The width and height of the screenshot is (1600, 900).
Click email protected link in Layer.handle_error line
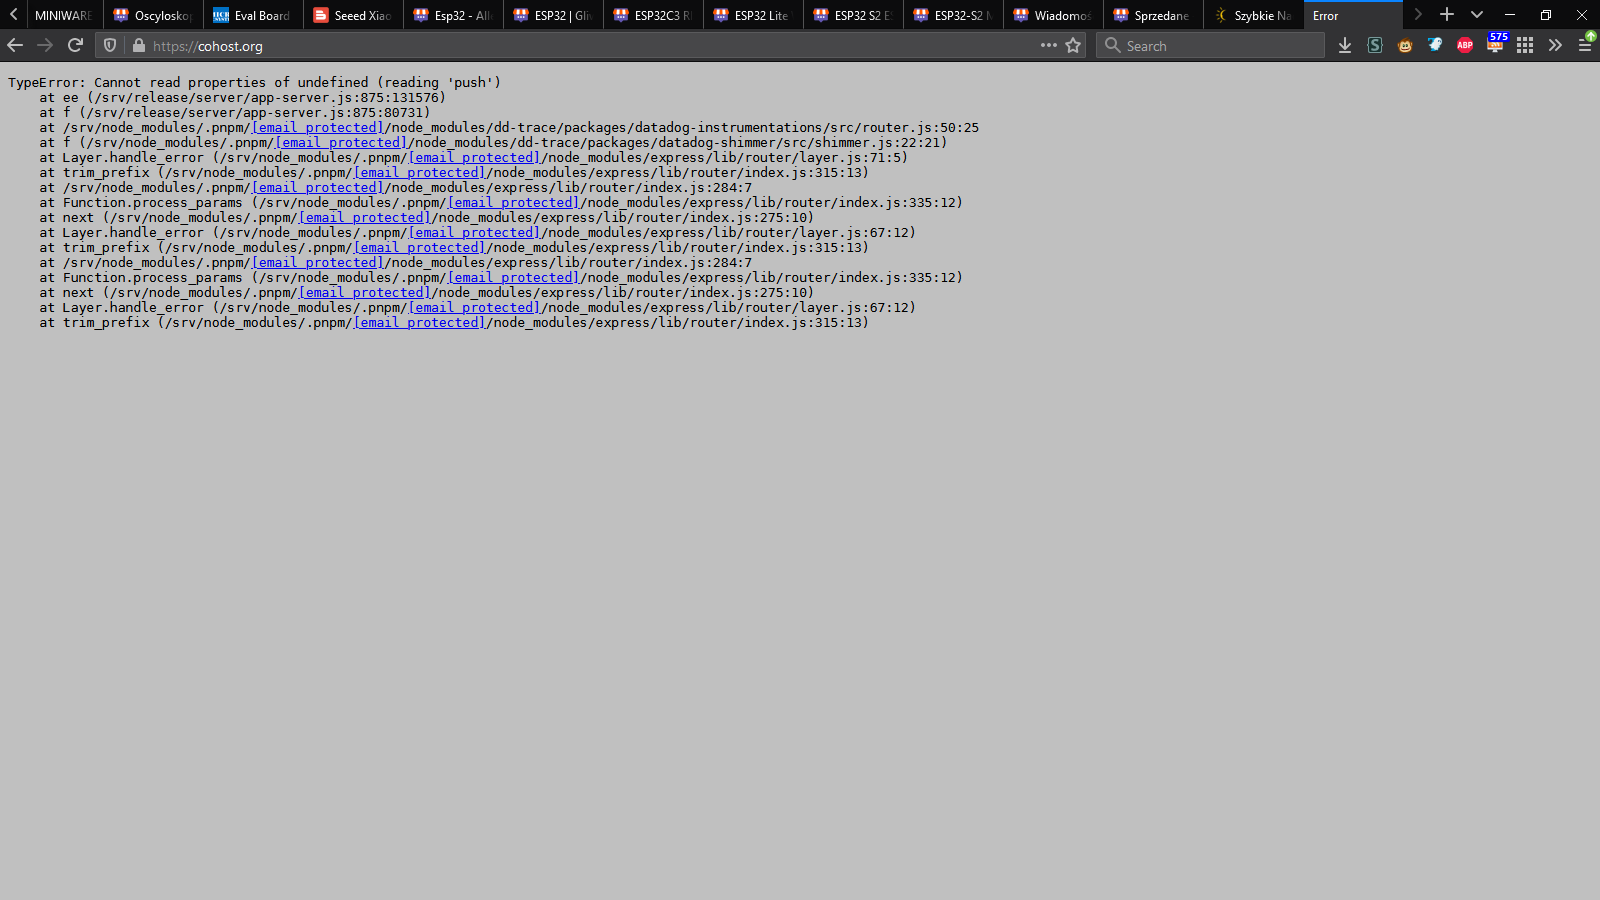pyautogui.click(x=474, y=158)
